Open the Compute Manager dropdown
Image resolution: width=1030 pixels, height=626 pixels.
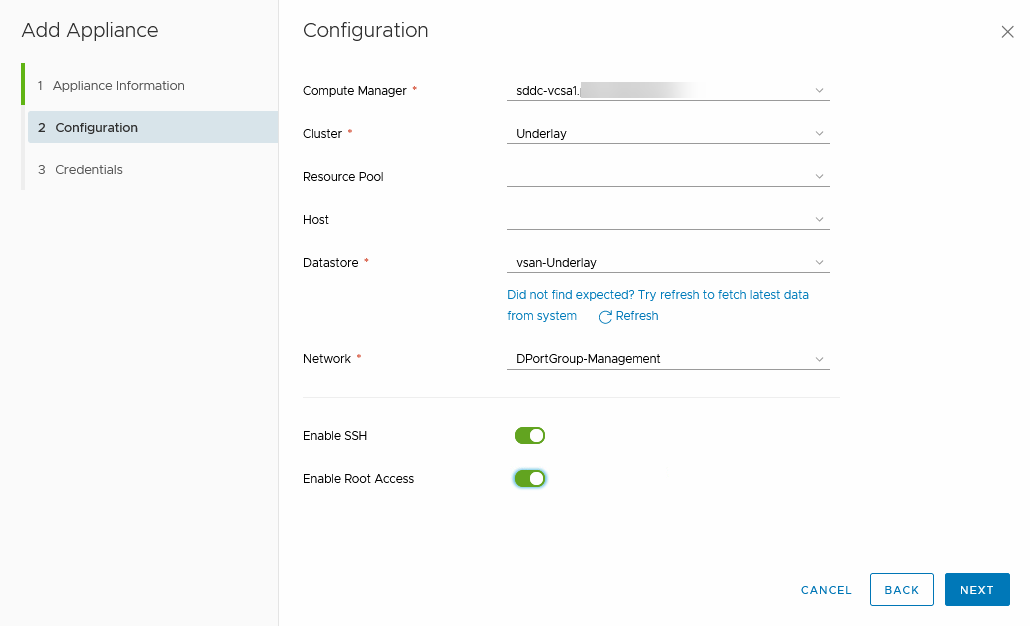[x=667, y=91]
